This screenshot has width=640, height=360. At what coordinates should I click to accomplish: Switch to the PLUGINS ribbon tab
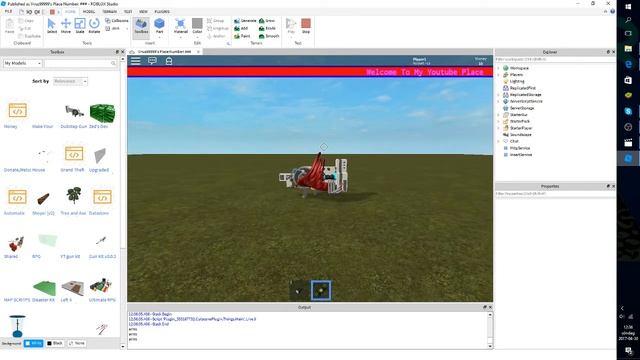pos(162,11)
